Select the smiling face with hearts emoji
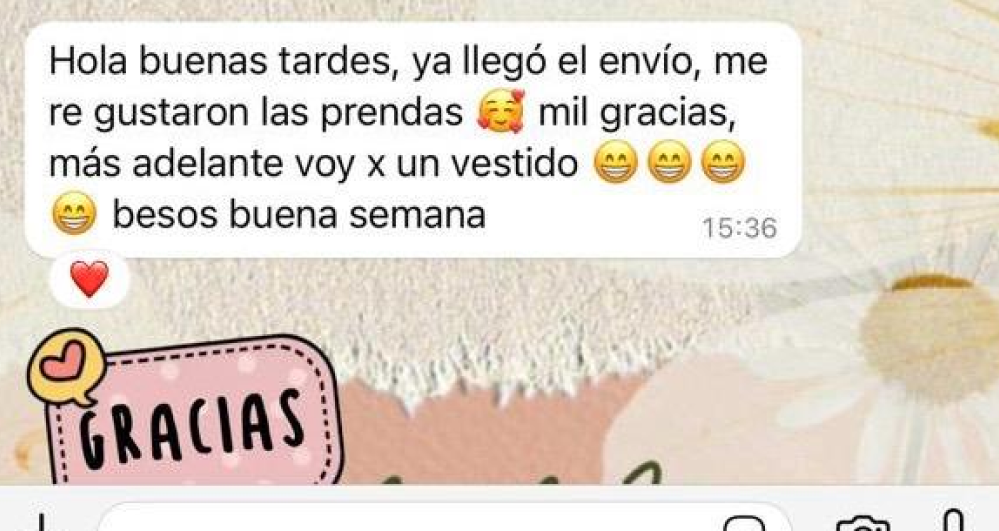The image size is (999, 531). tap(501, 112)
